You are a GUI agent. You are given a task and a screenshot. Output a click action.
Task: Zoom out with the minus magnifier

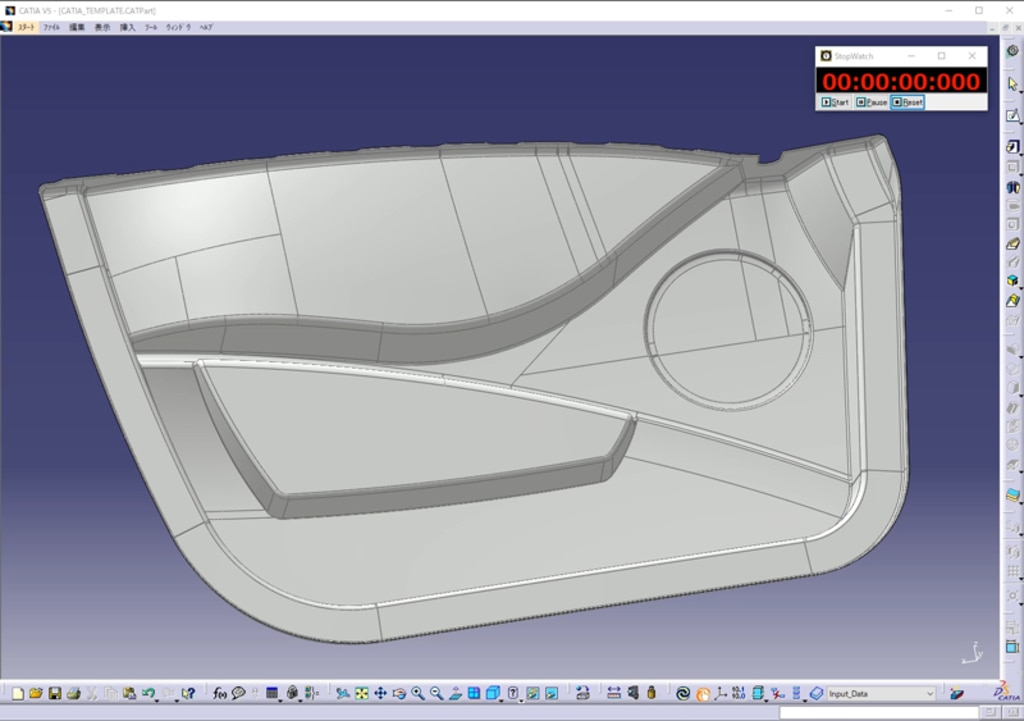tap(436, 694)
